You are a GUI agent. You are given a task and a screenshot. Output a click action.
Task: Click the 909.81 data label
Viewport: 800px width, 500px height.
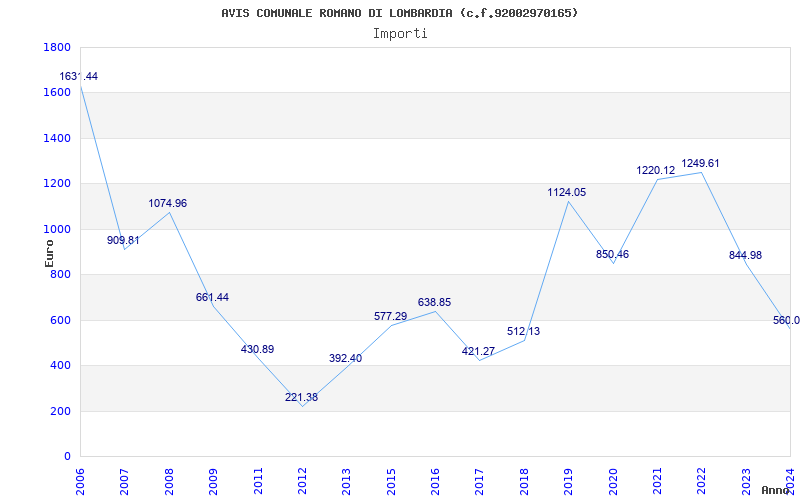coord(123,240)
